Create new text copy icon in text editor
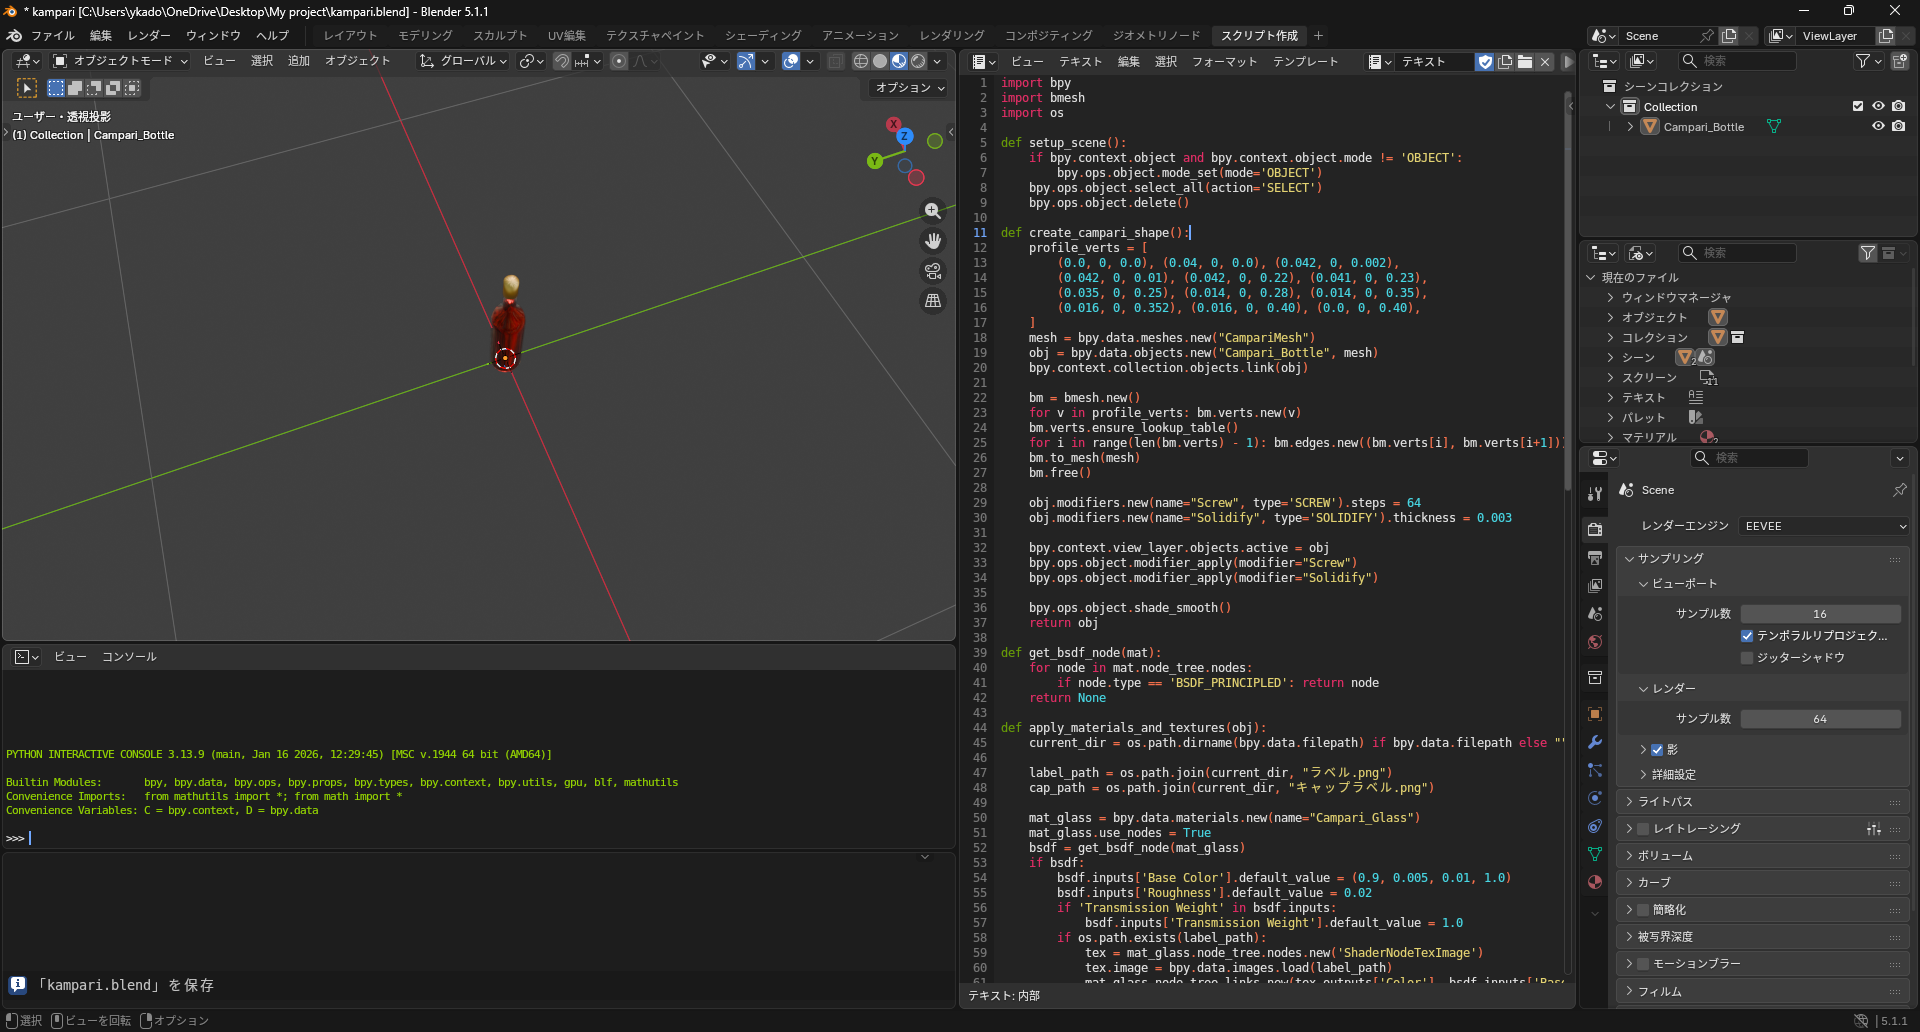1920x1032 pixels. pos(1505,62)
